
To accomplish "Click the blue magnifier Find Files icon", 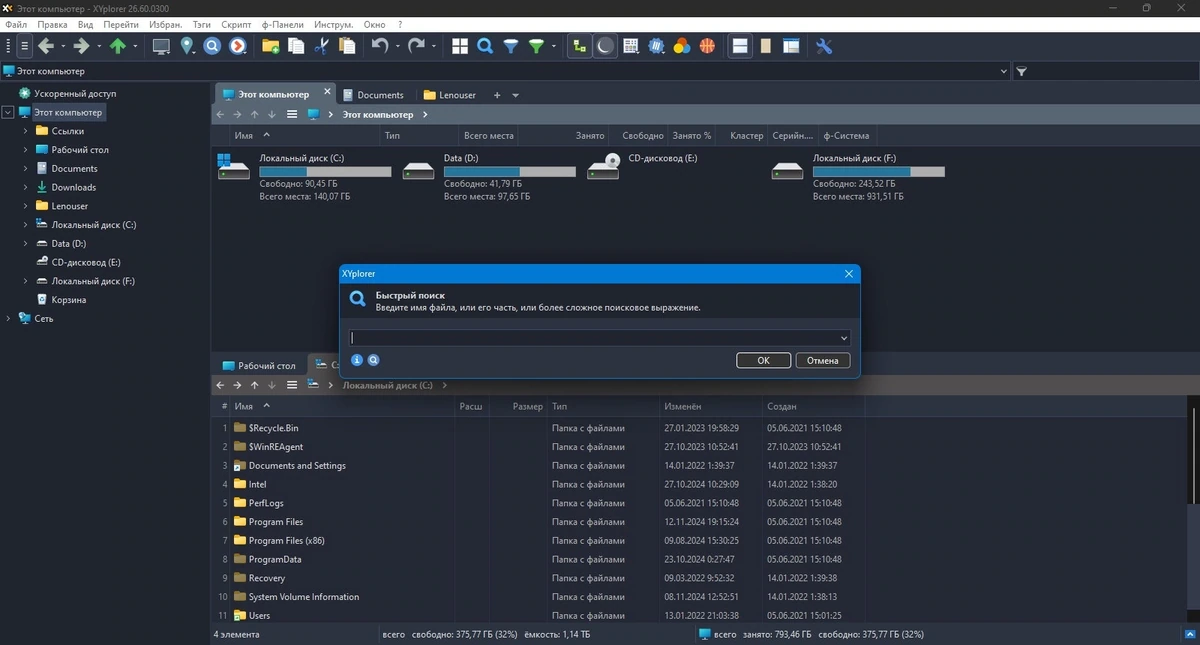I will (485, 46).
